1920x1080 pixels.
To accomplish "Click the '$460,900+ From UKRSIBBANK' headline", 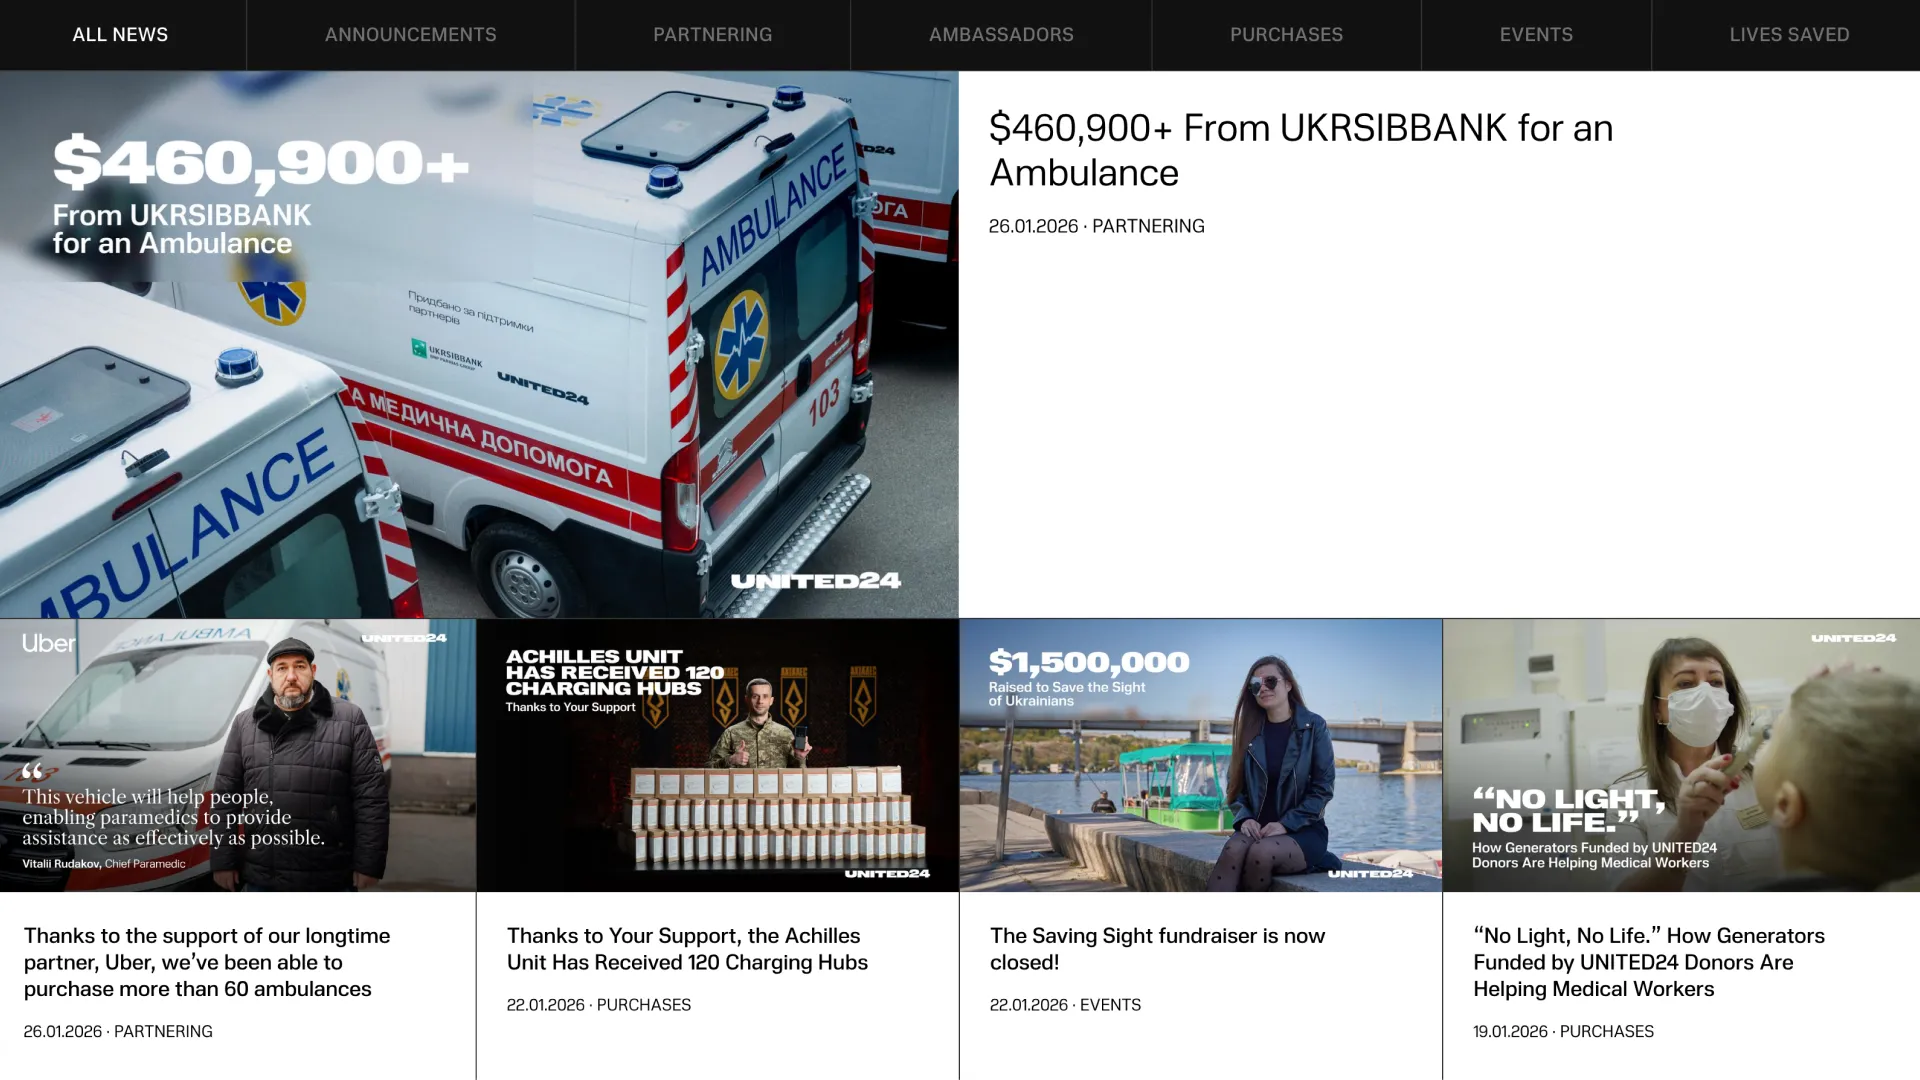I will pyautogui.click(x=1301, y=150).
